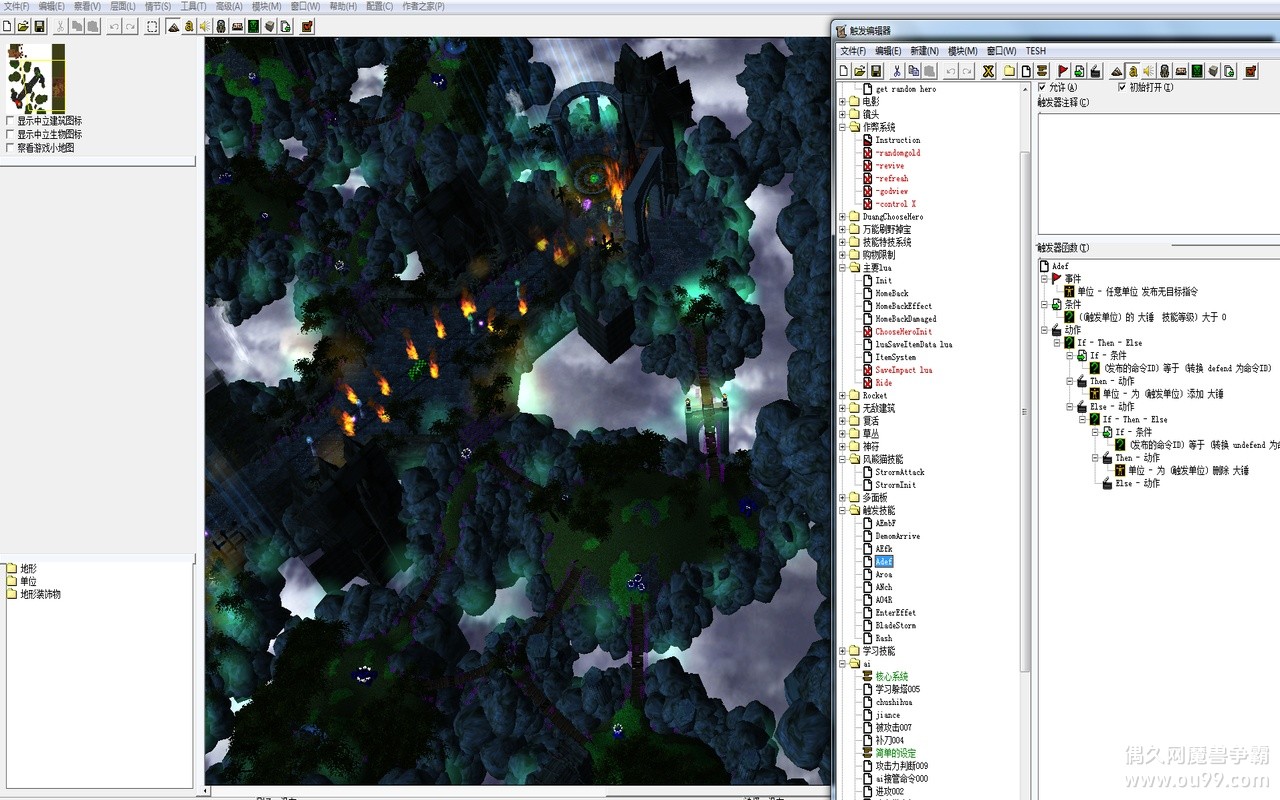Open Sound Editor from main toolbar
The height and width of the screenshot is (800, 1280).
click(x=204, y=26)
